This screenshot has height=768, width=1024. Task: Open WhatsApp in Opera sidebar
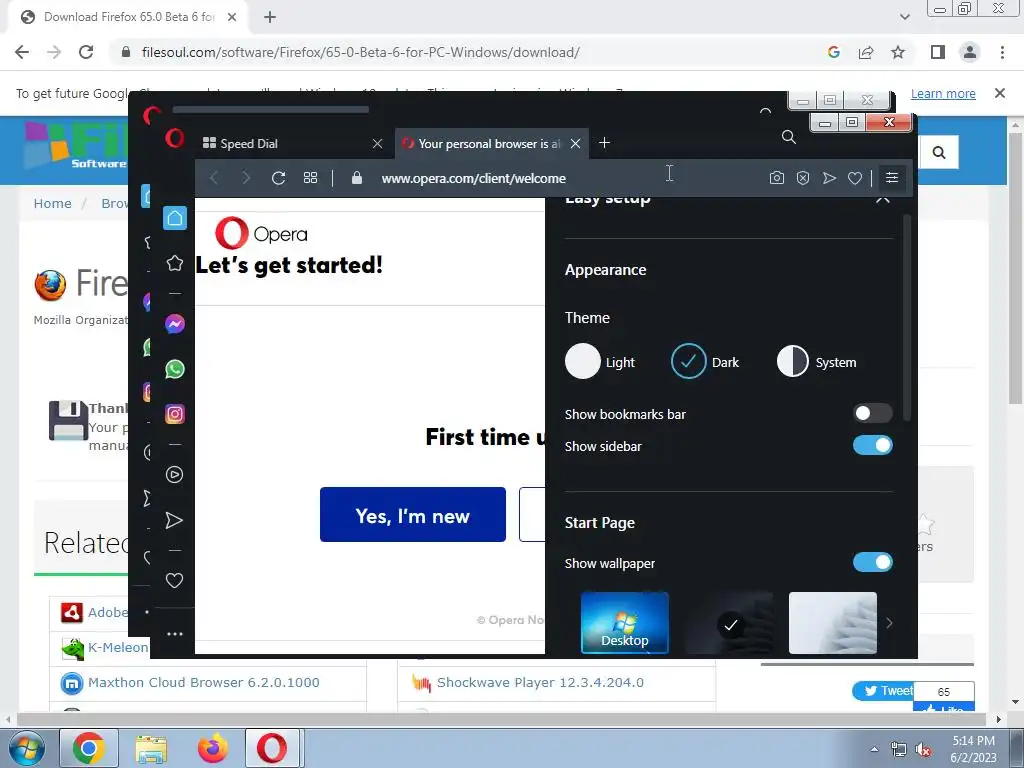pos(174,369)
